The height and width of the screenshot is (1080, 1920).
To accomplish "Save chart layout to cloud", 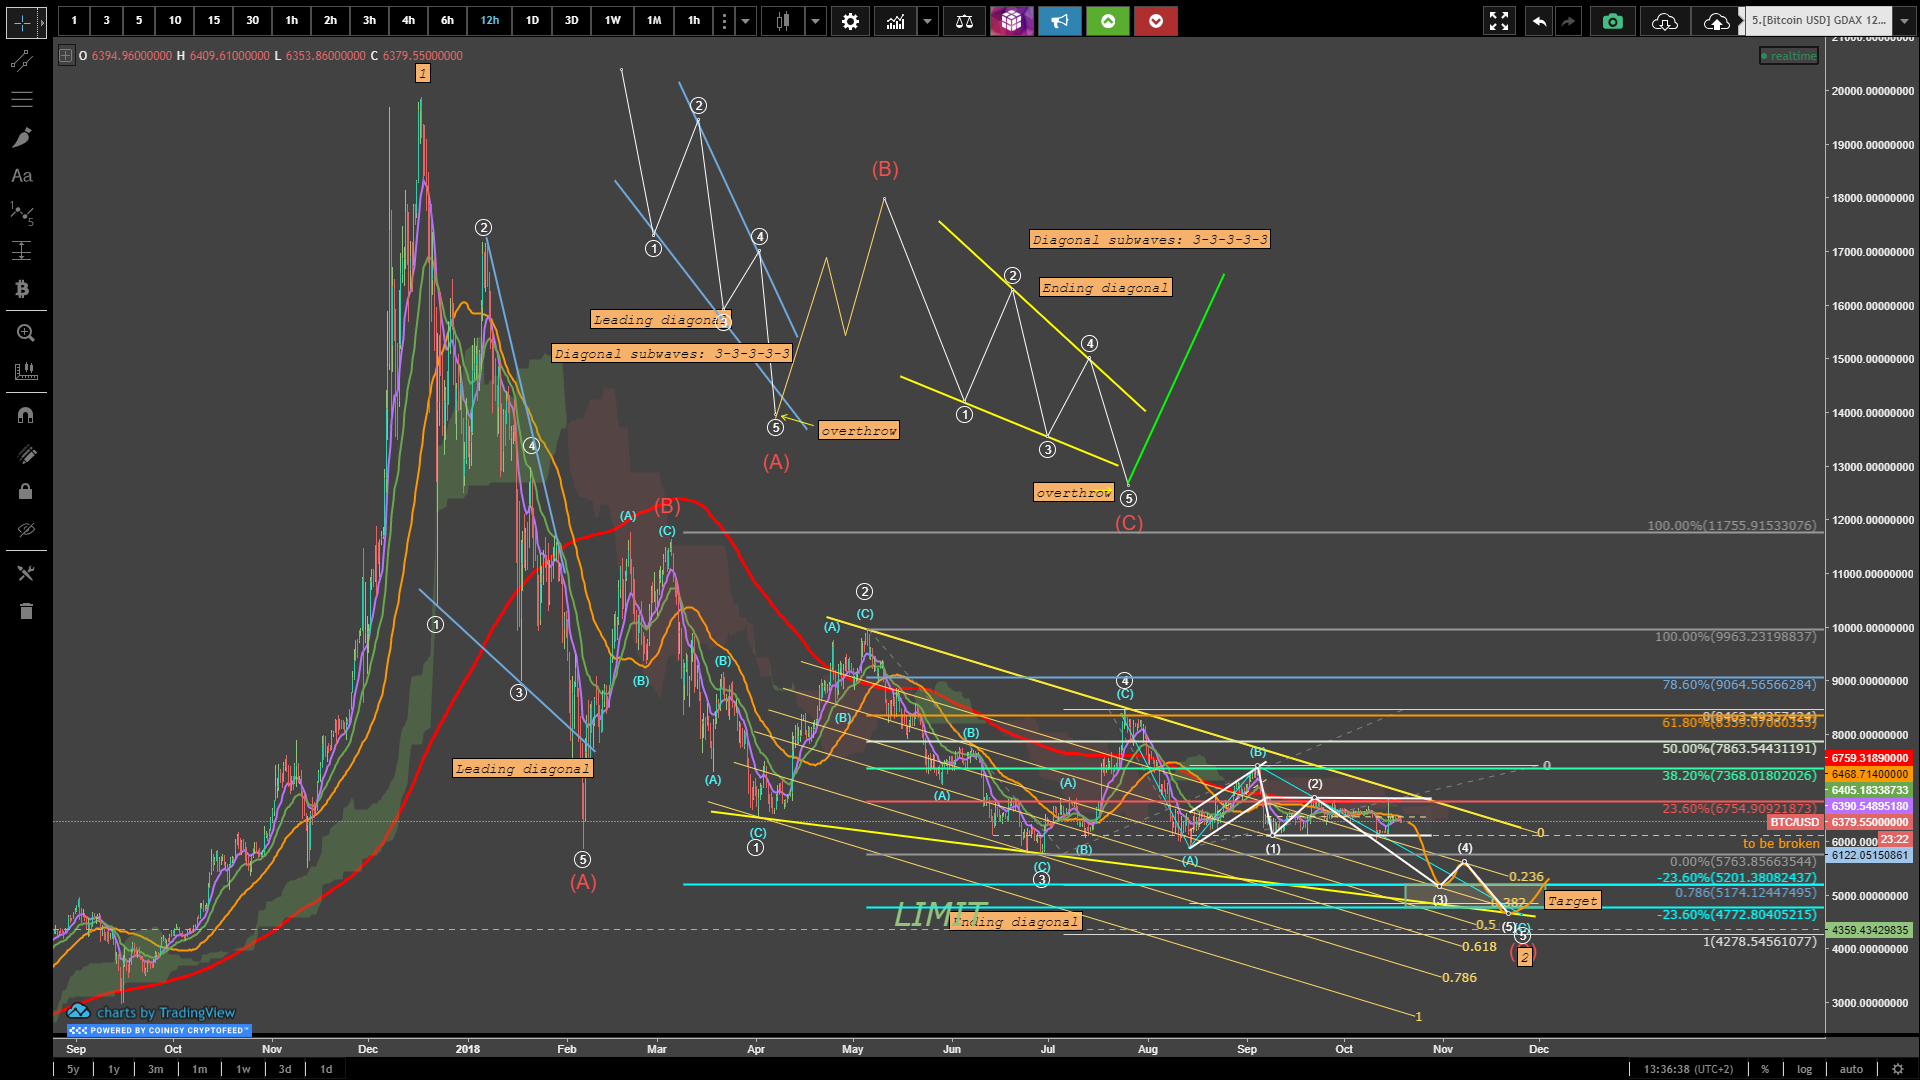I will click(x=1717, y=21).
